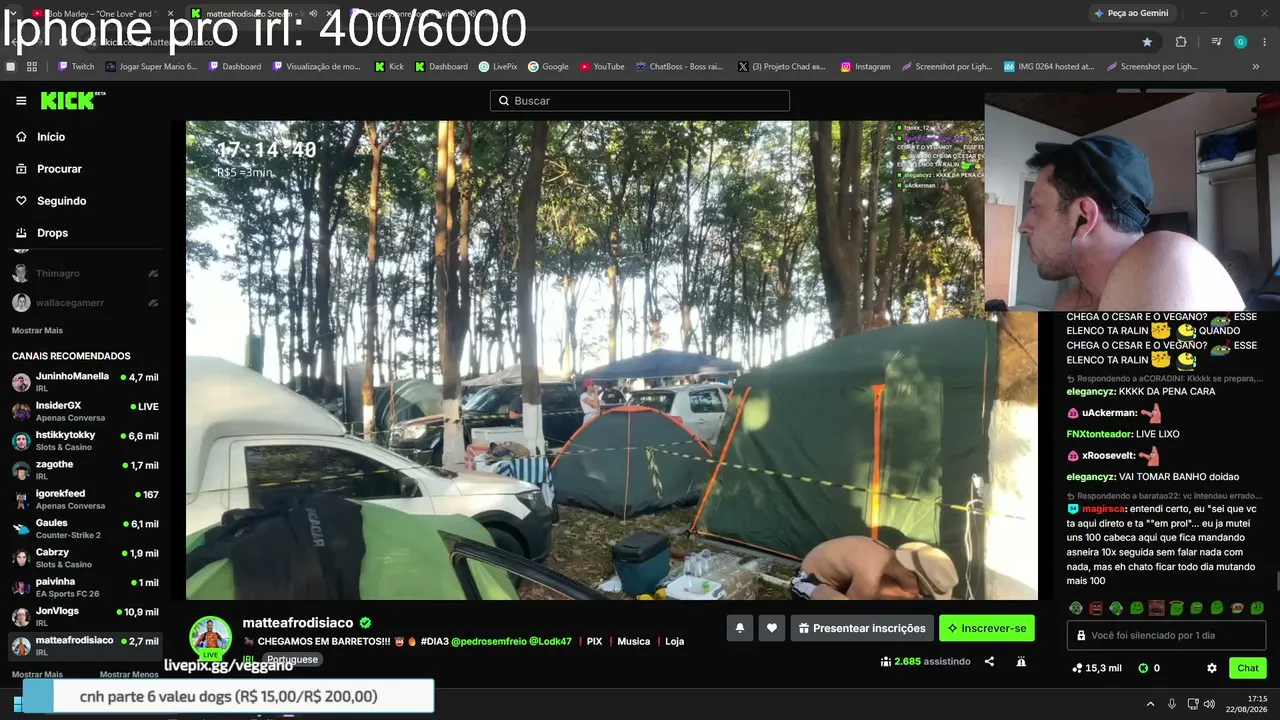Click the Portuguese language tag
Viewport: 1280px width, 720px height.
click(x=292, y=659)
